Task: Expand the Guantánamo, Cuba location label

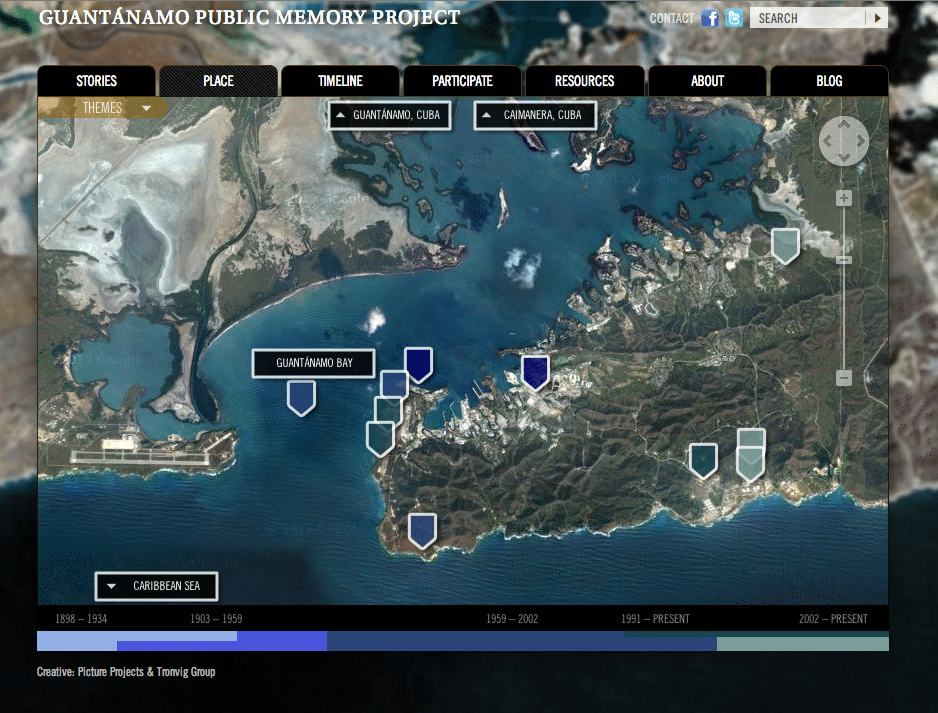Action: point(389,115)
